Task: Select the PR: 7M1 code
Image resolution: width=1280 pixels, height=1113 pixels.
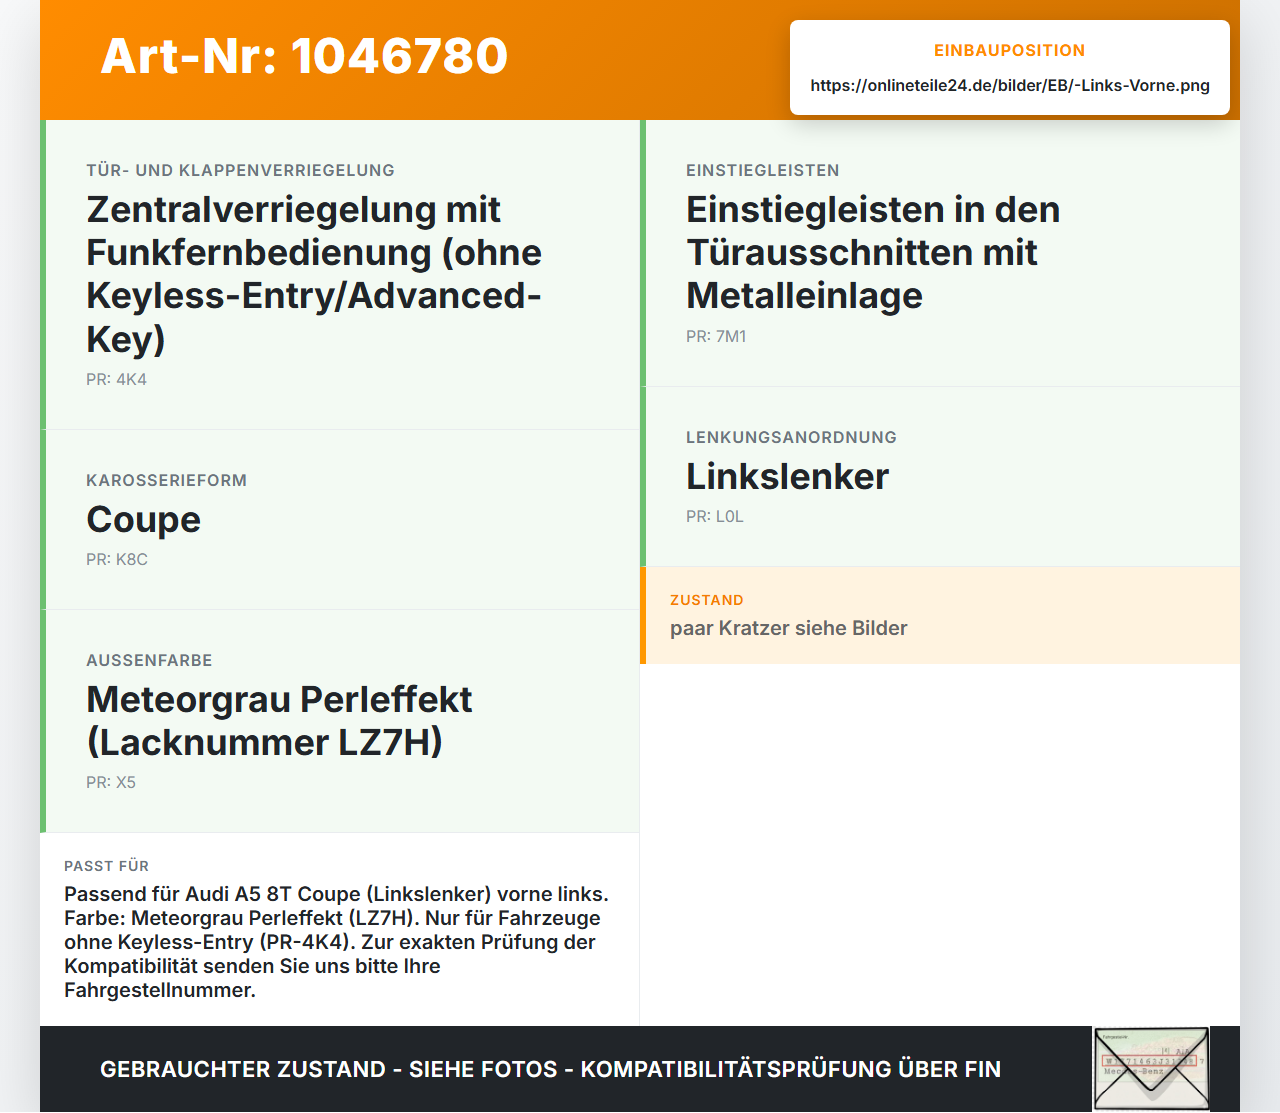Action: click(716, 336)
